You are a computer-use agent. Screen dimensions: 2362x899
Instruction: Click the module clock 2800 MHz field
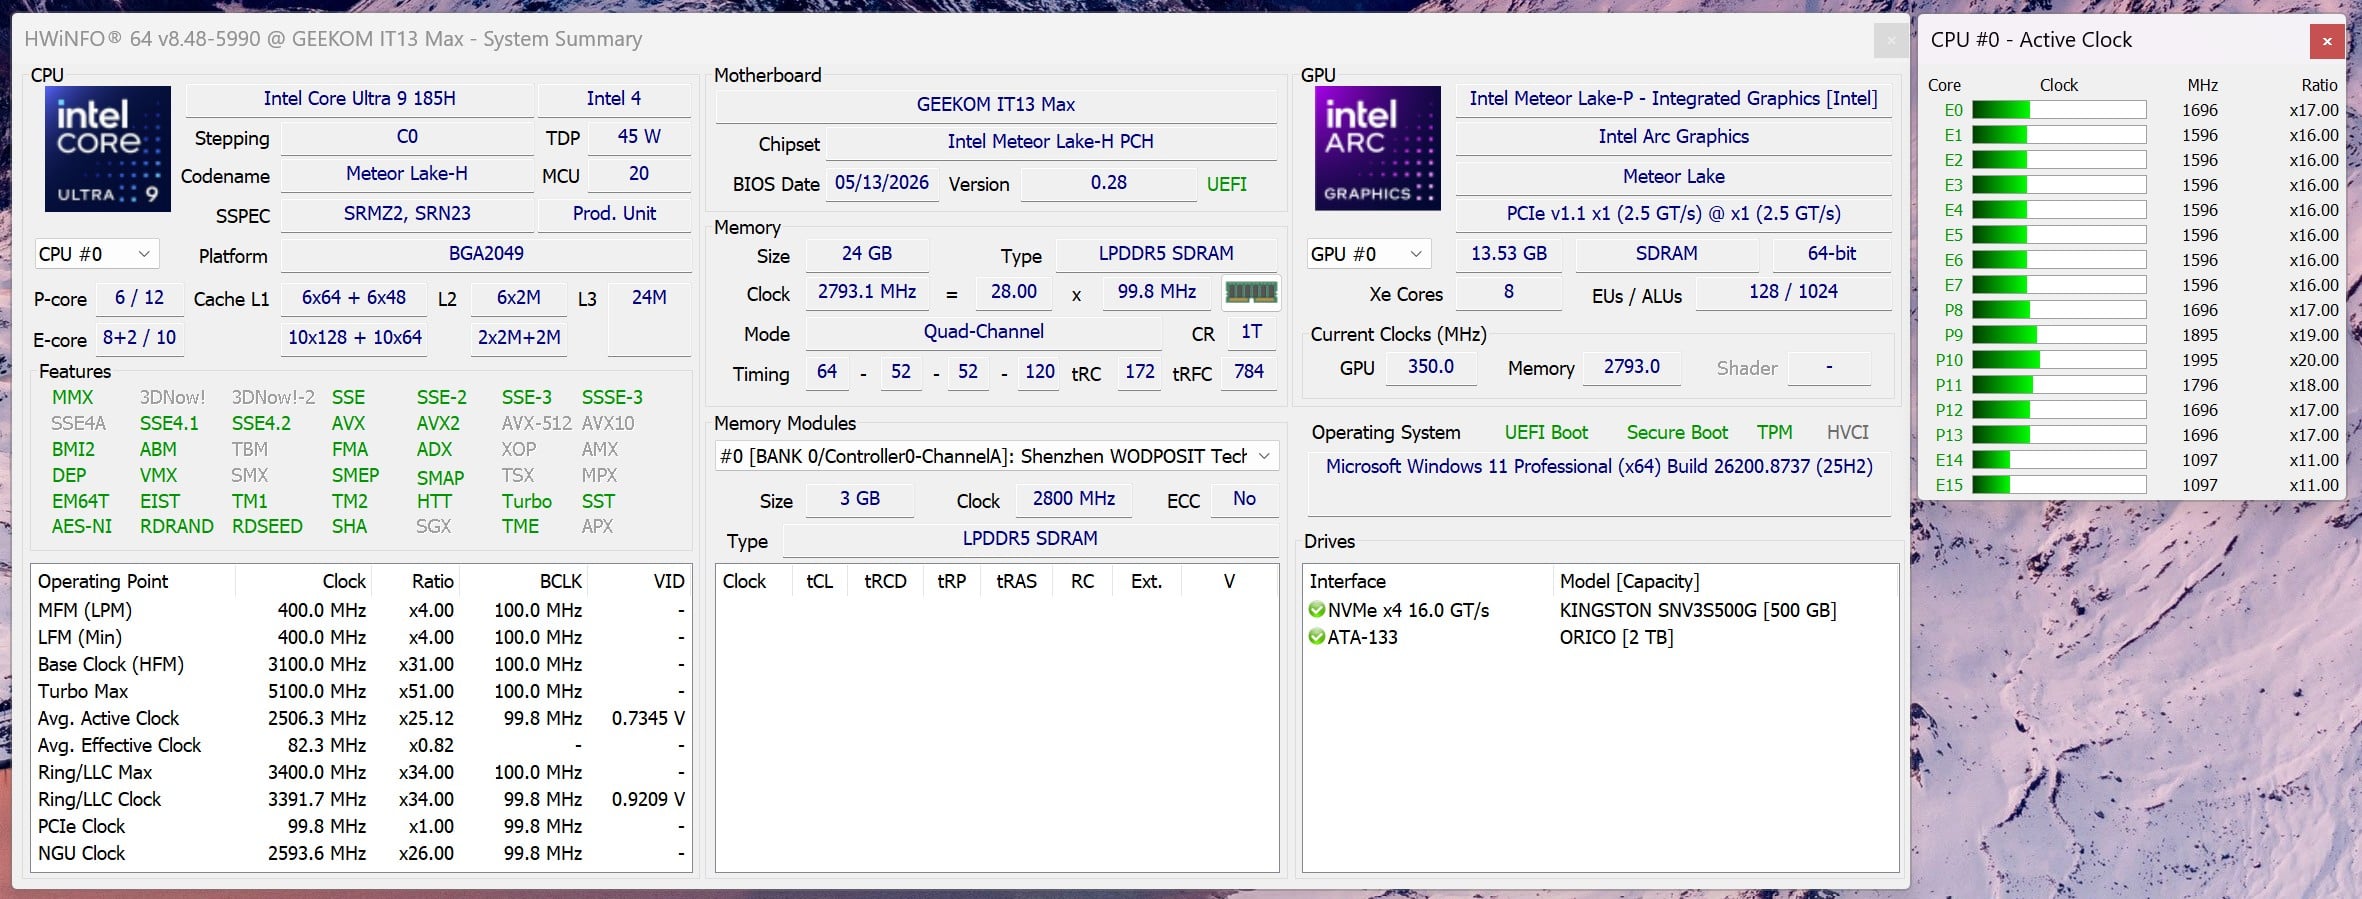(x=1074, y=499)
